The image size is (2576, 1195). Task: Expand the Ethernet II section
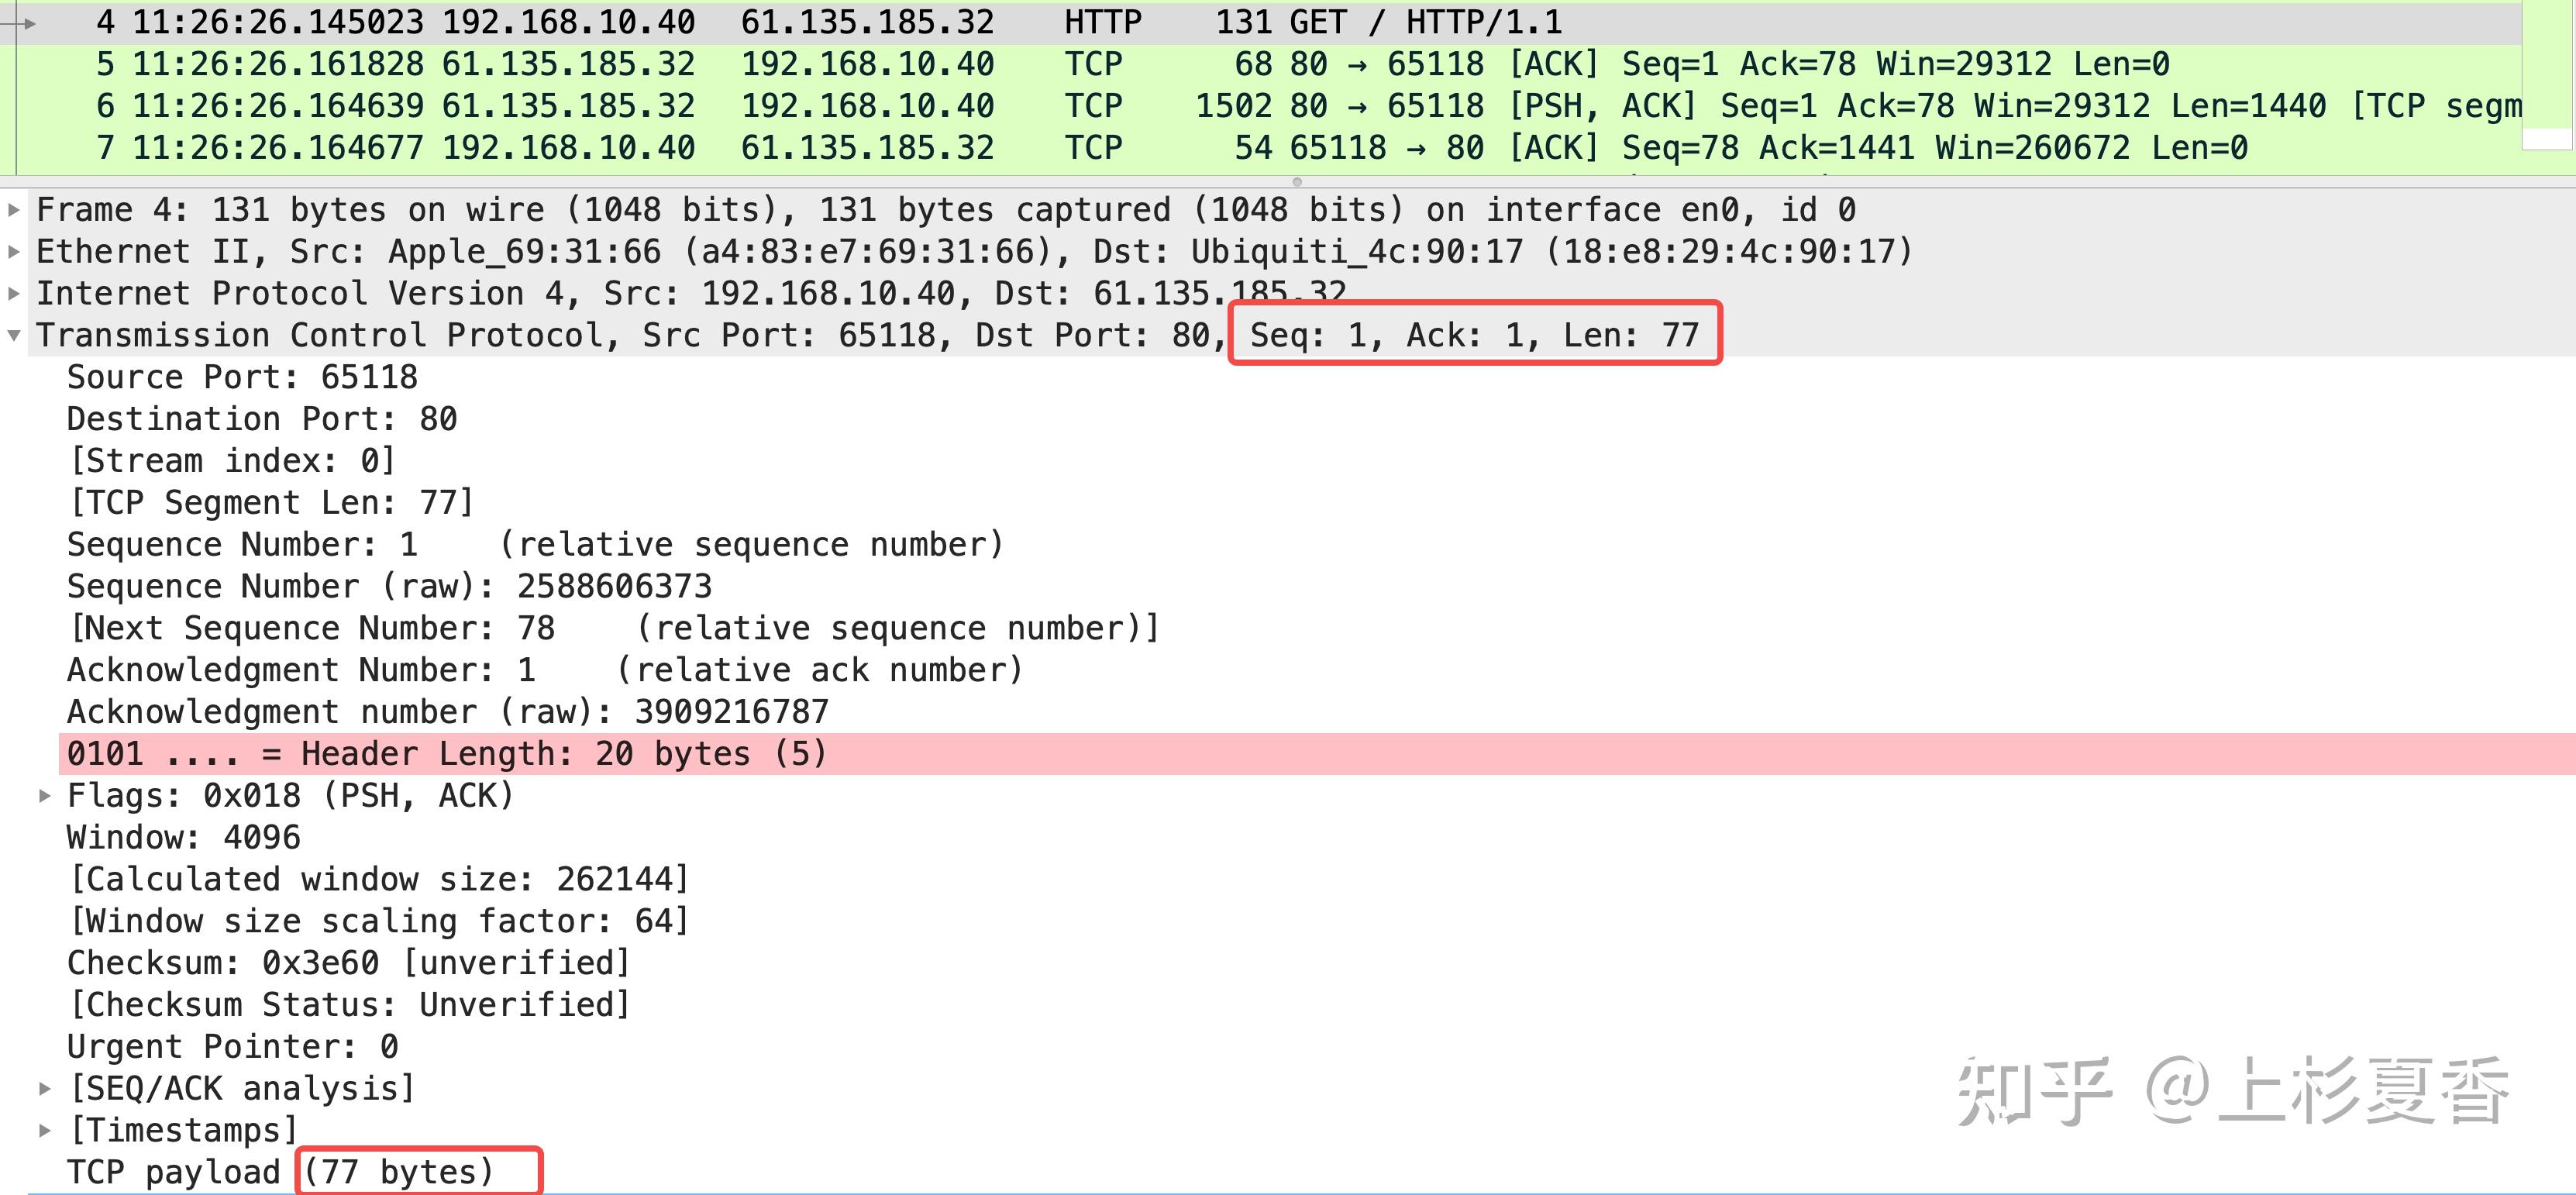[14, 252]
